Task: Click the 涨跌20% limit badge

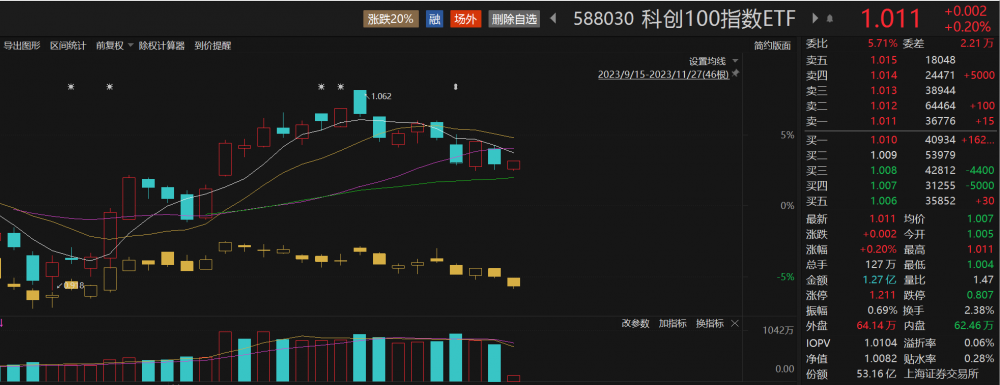Action: click(x=390, y=19)
